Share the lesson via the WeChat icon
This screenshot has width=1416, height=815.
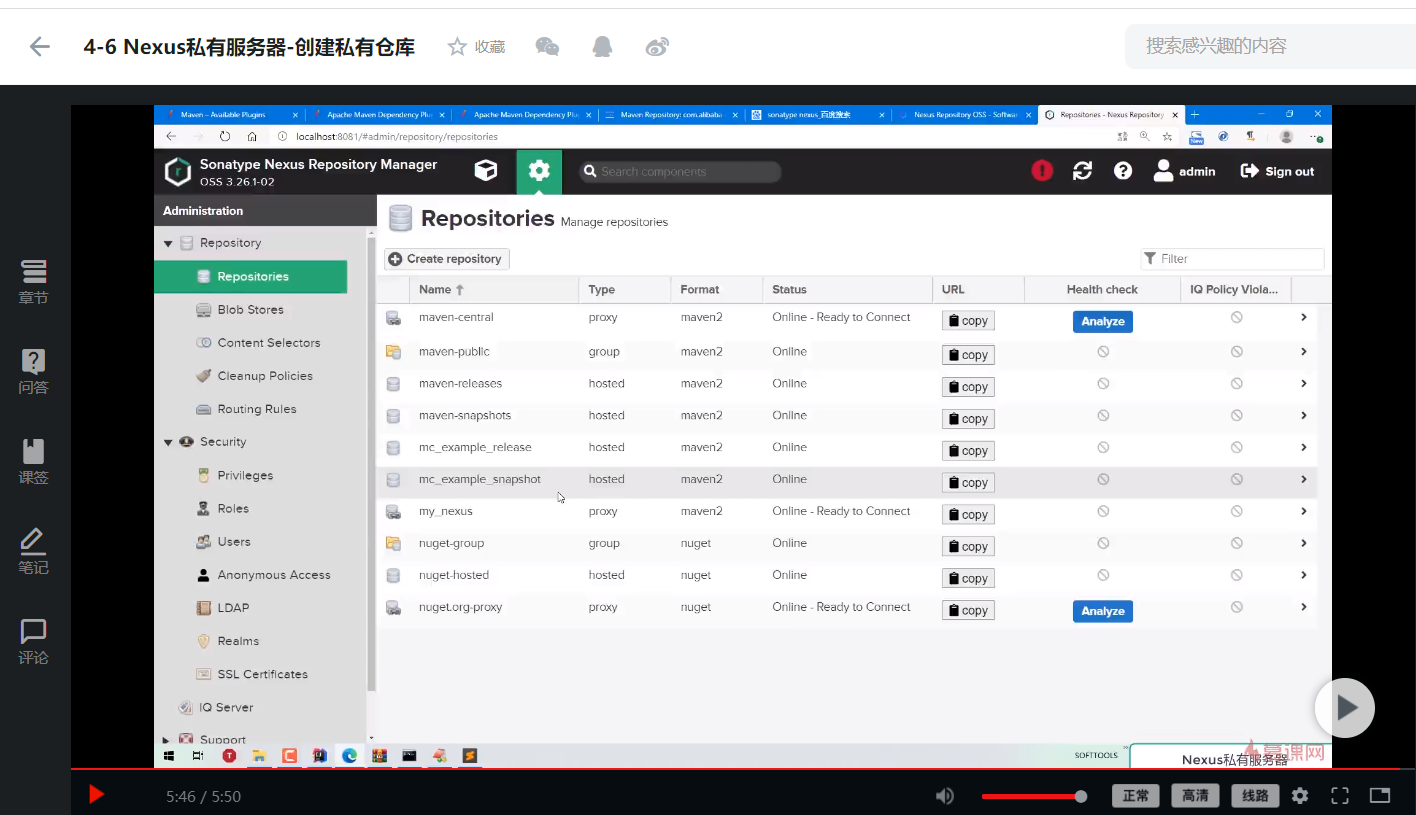[547, 46]
